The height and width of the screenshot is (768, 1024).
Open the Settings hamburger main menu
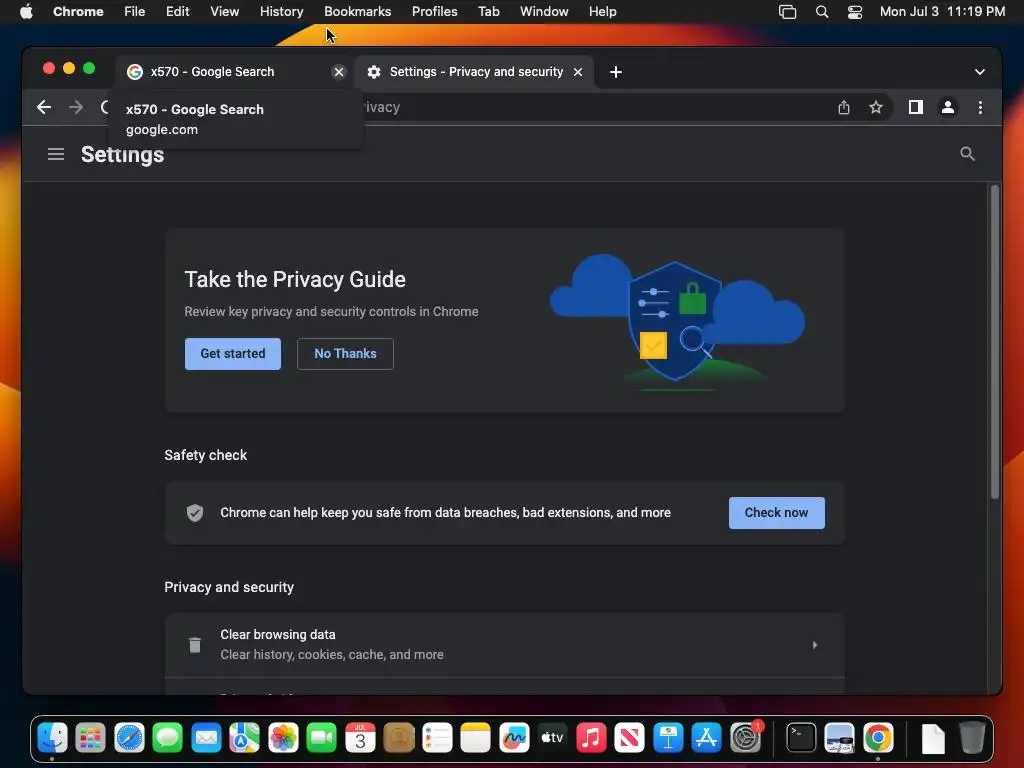[x=56, y=154]
